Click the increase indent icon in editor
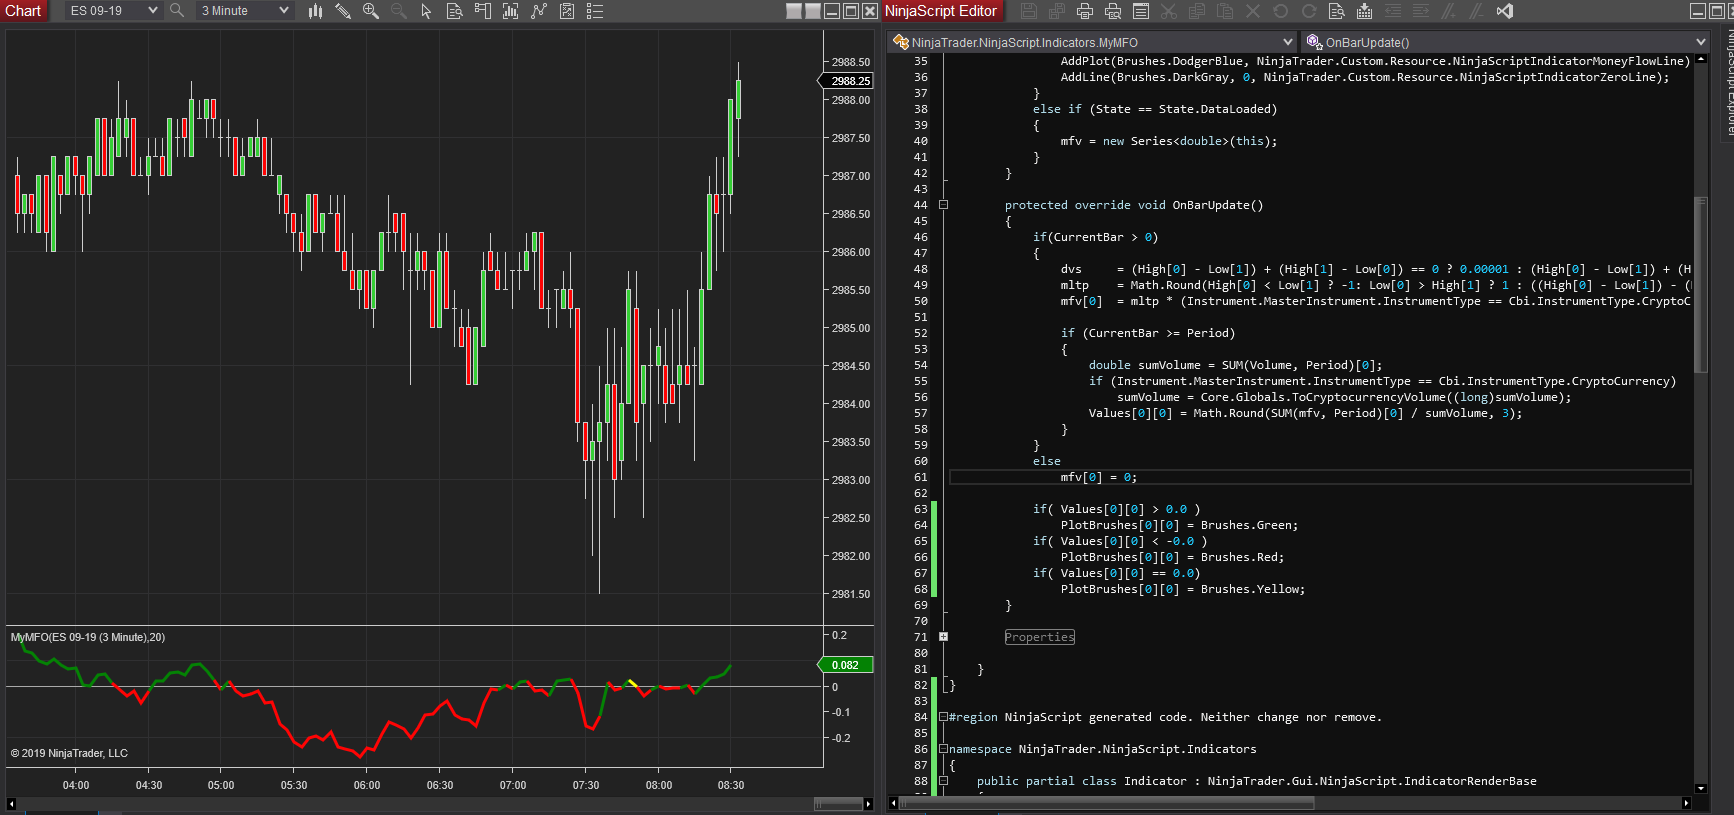Screen dimensions: 1734x815 point(1421,11)
